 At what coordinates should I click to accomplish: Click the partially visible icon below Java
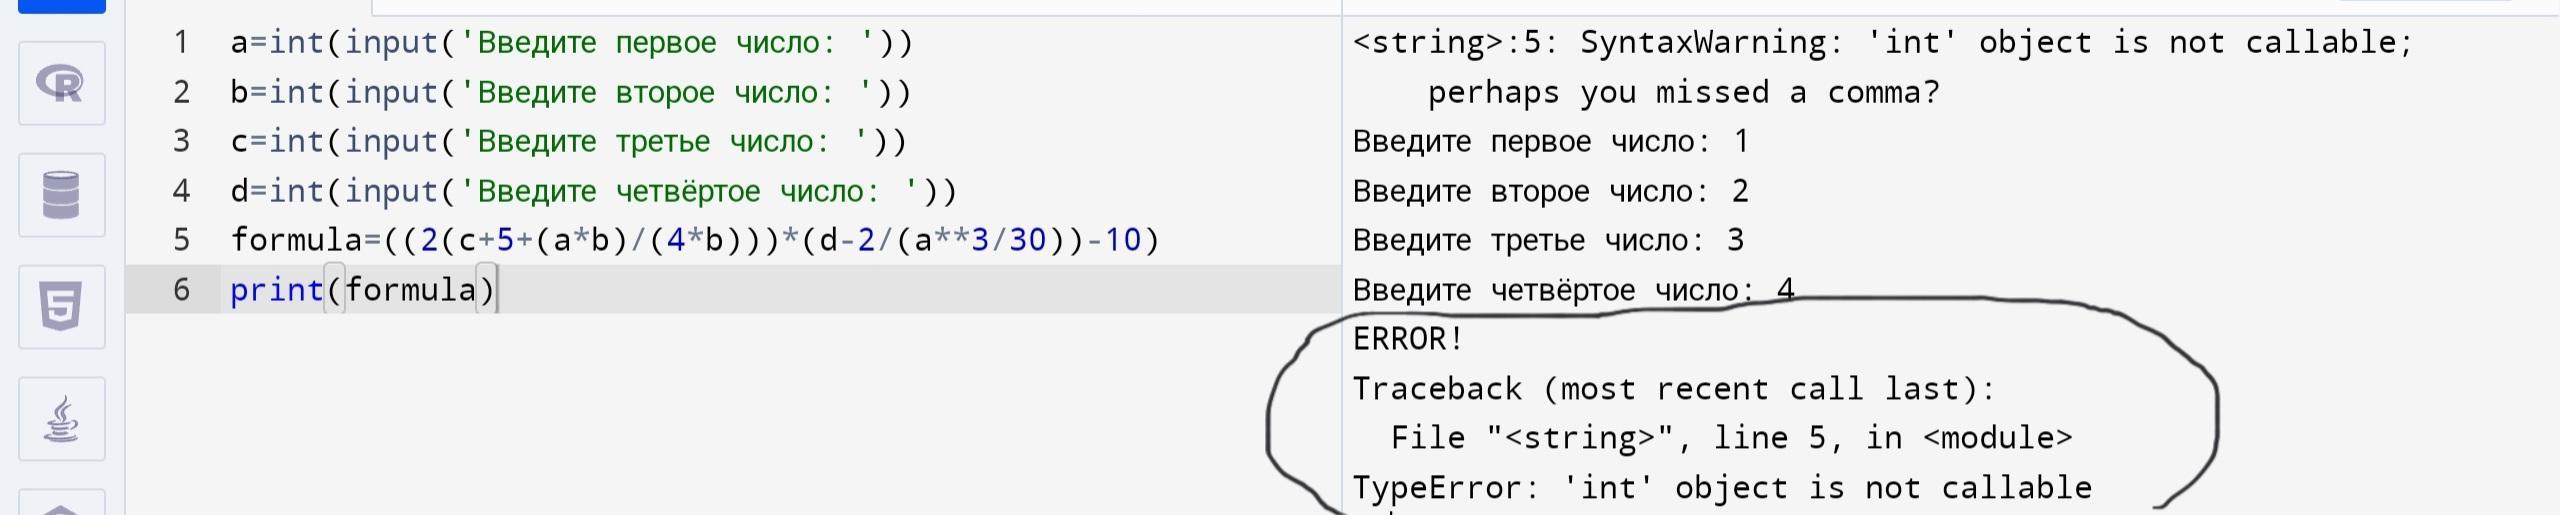point(62,503)
